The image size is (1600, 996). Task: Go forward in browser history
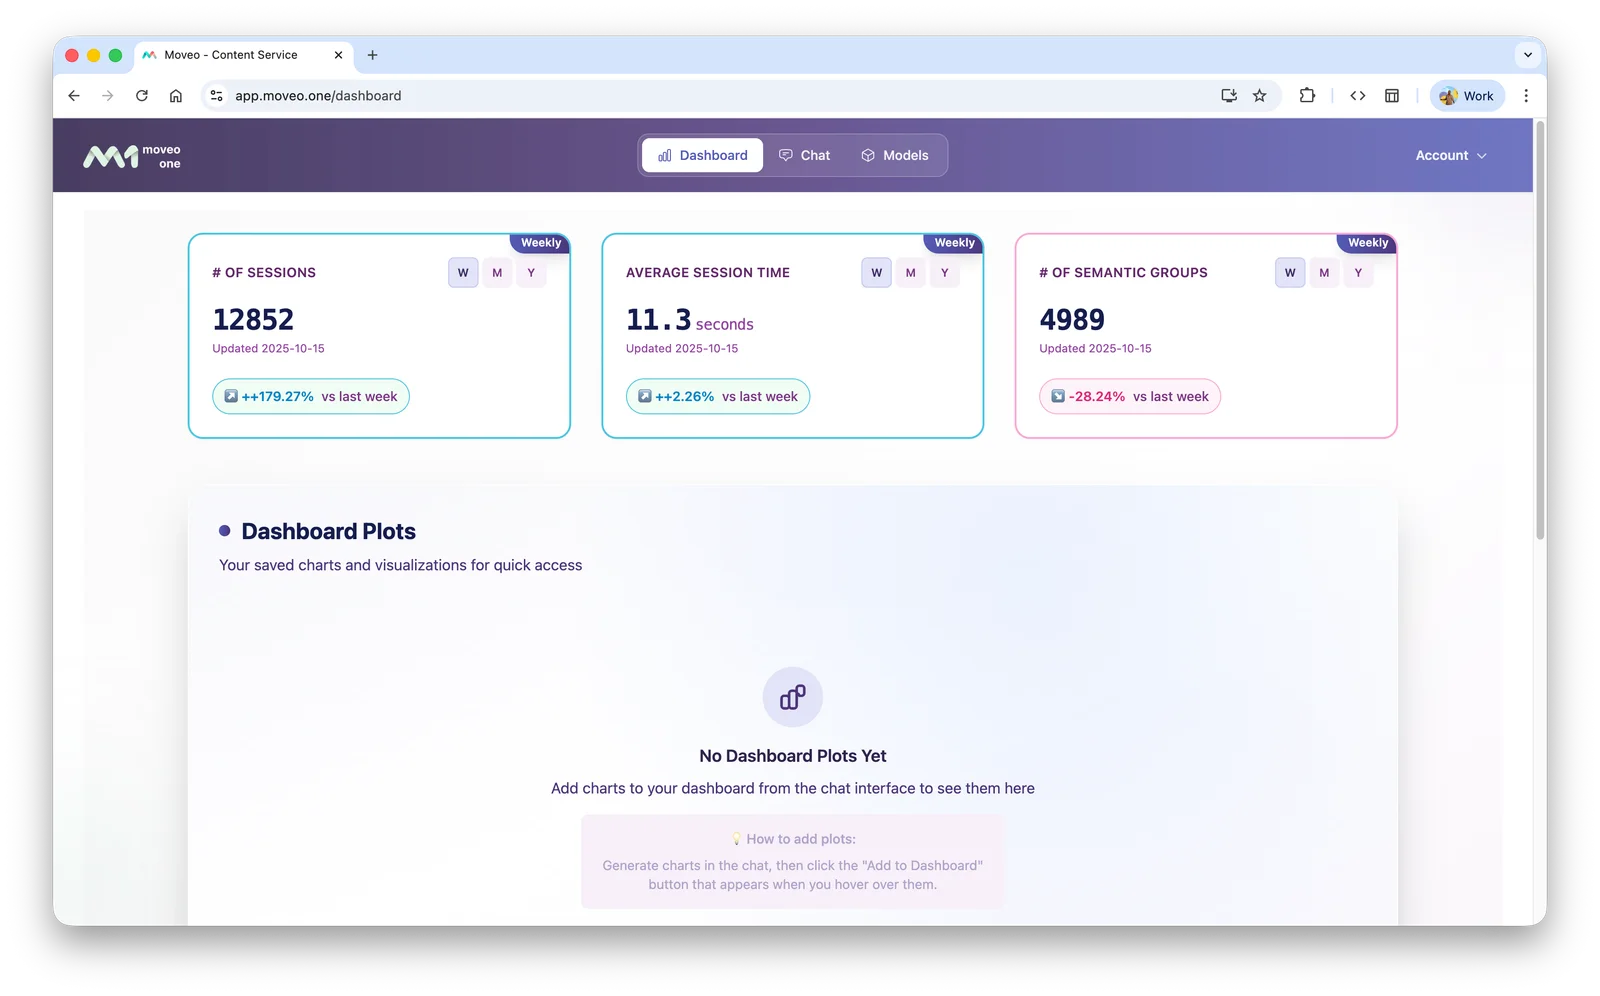(x=108, y=96)
